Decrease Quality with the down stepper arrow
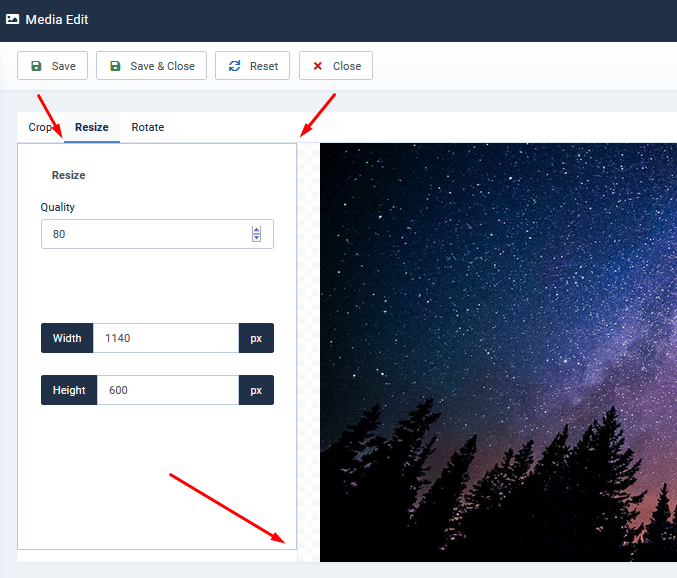This screenshot has height=578, width=677. click(x=256, y=238)
